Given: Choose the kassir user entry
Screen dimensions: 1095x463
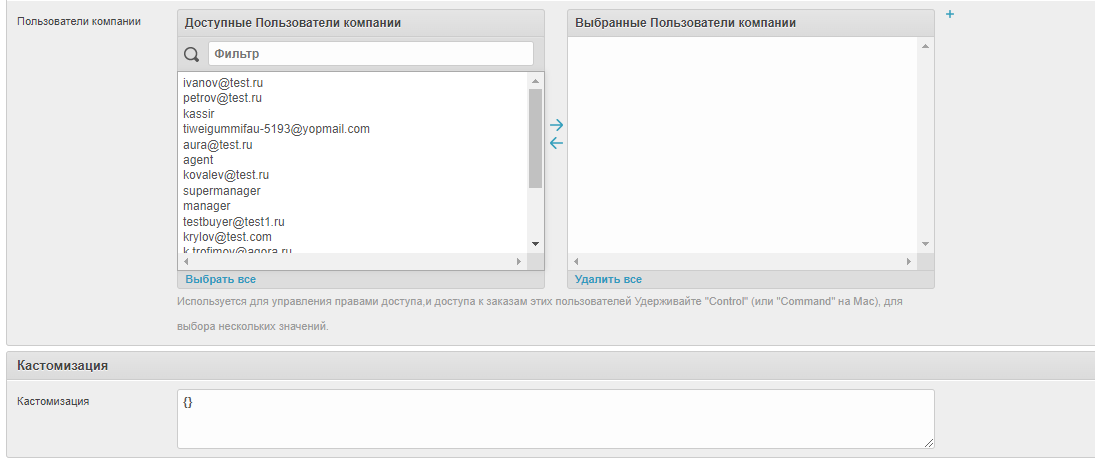Looking at the screenshot, I should 199,114.
